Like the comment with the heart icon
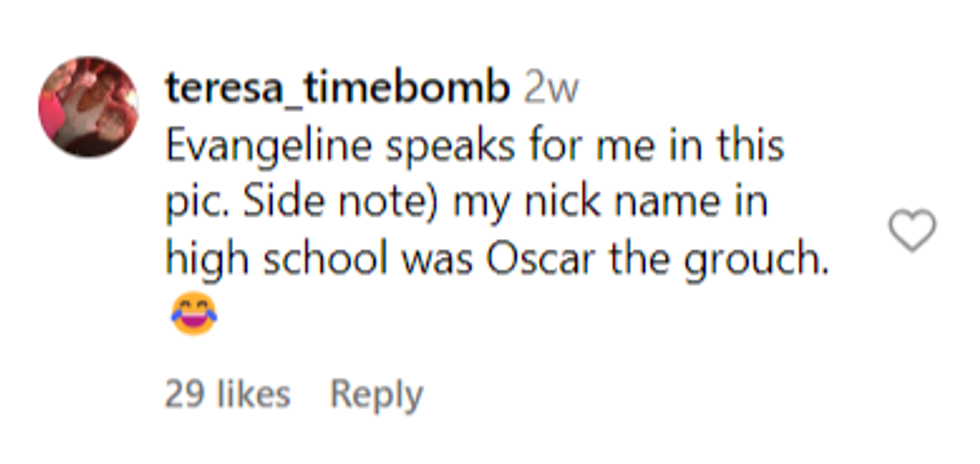 tap(912, 232)
